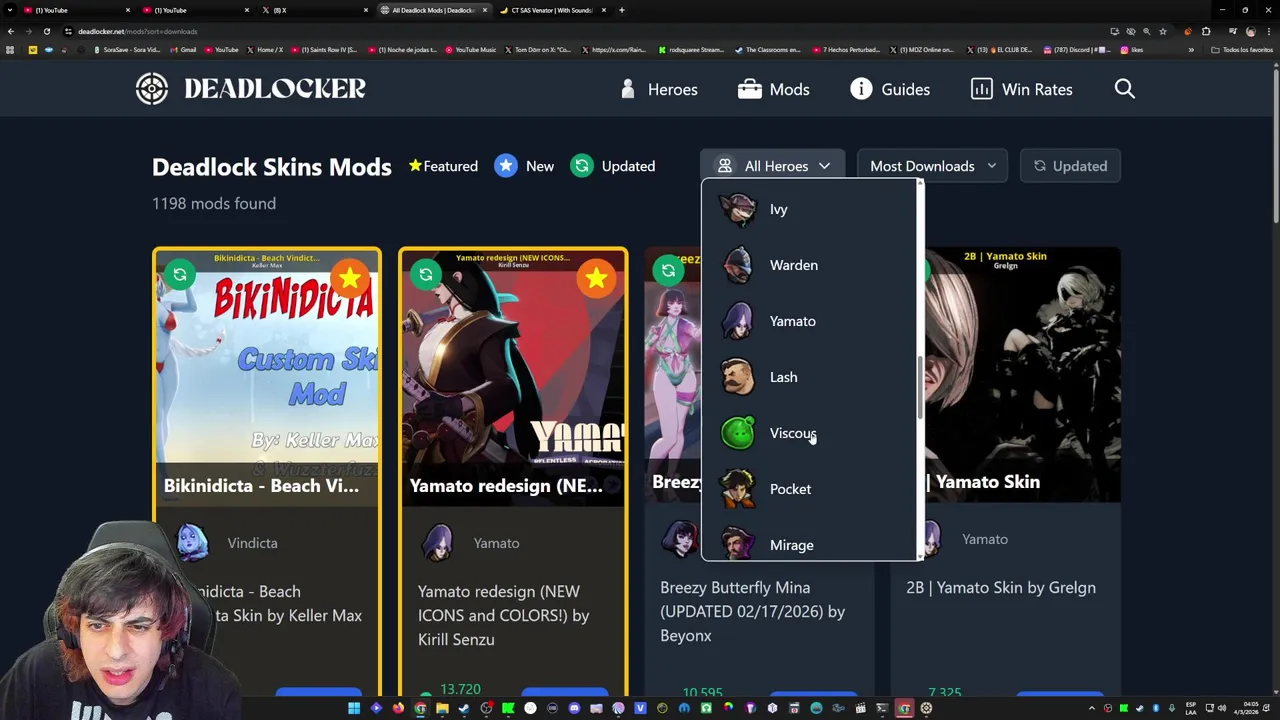Click green updated badge on Bikinidicta card
This screenshot has width=1280, height=720.
point(180,274)
